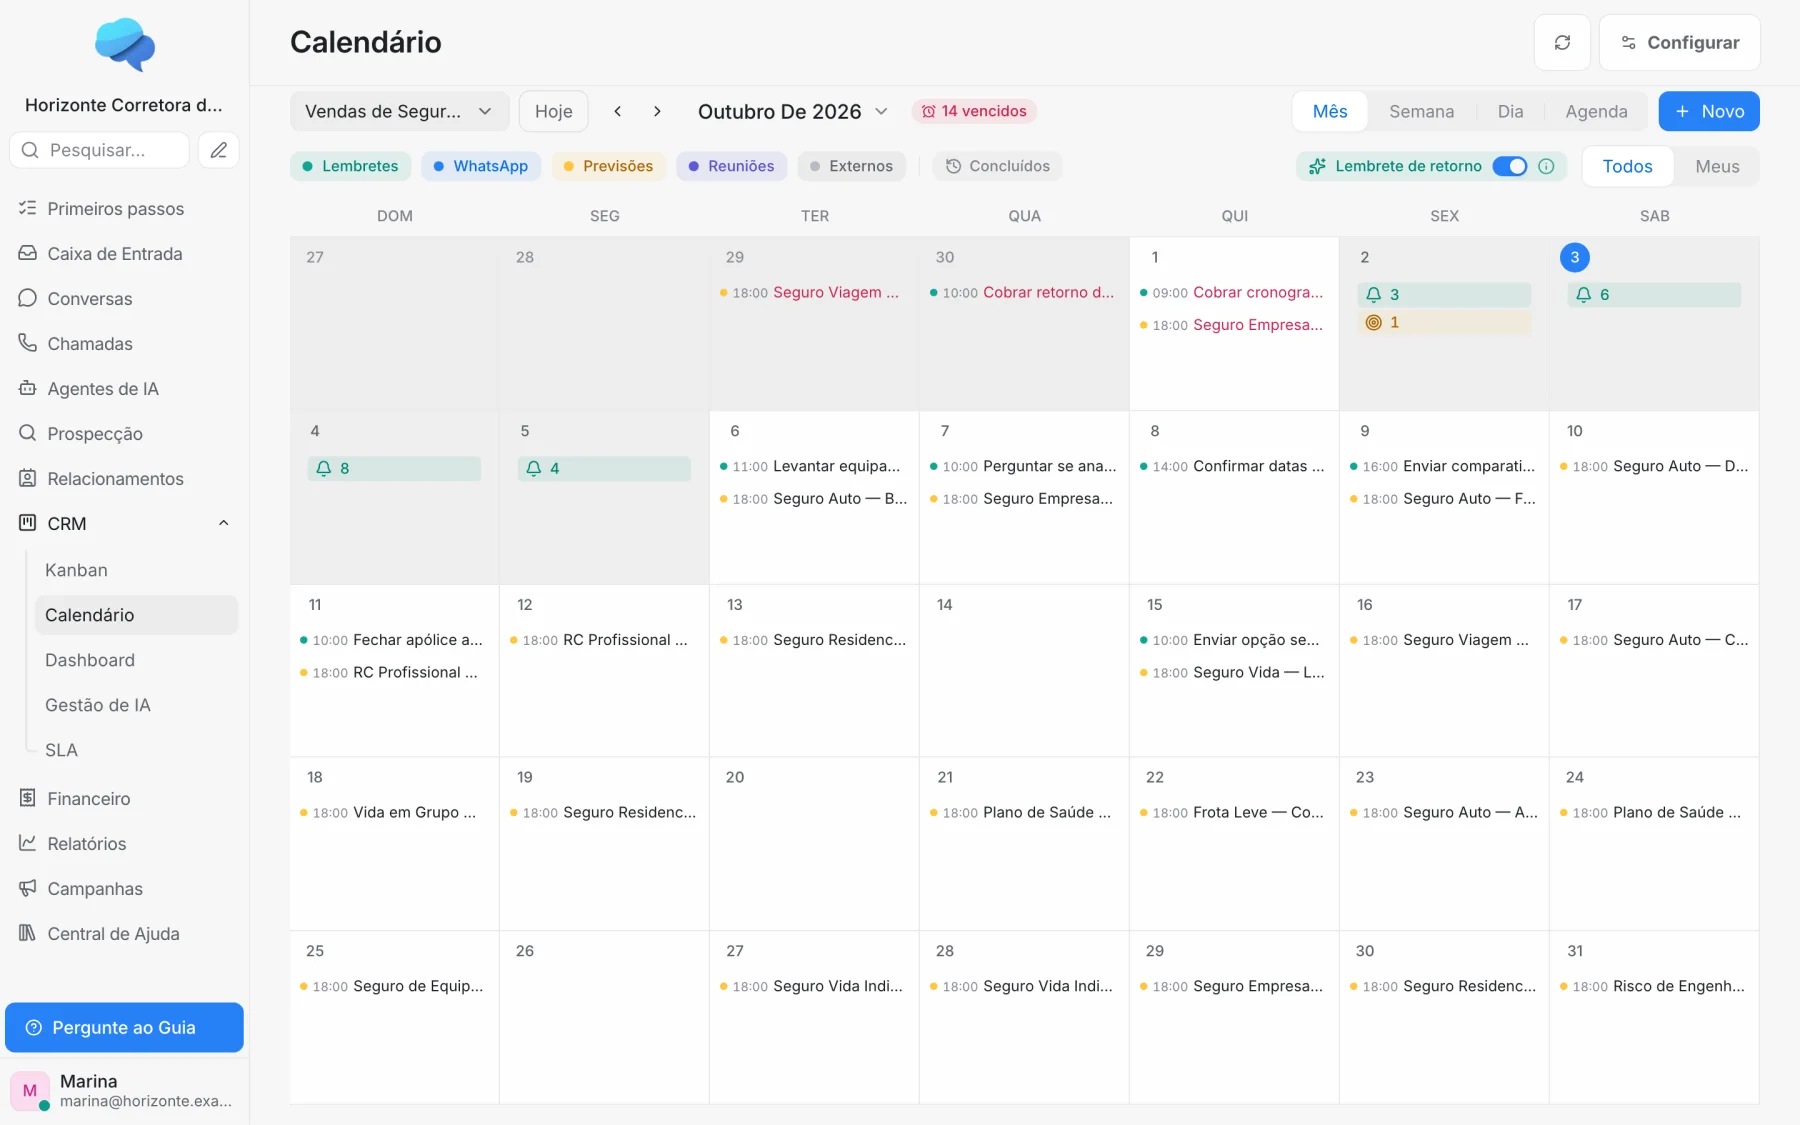Click Pergunte ao Guia button

point(124,1028)
